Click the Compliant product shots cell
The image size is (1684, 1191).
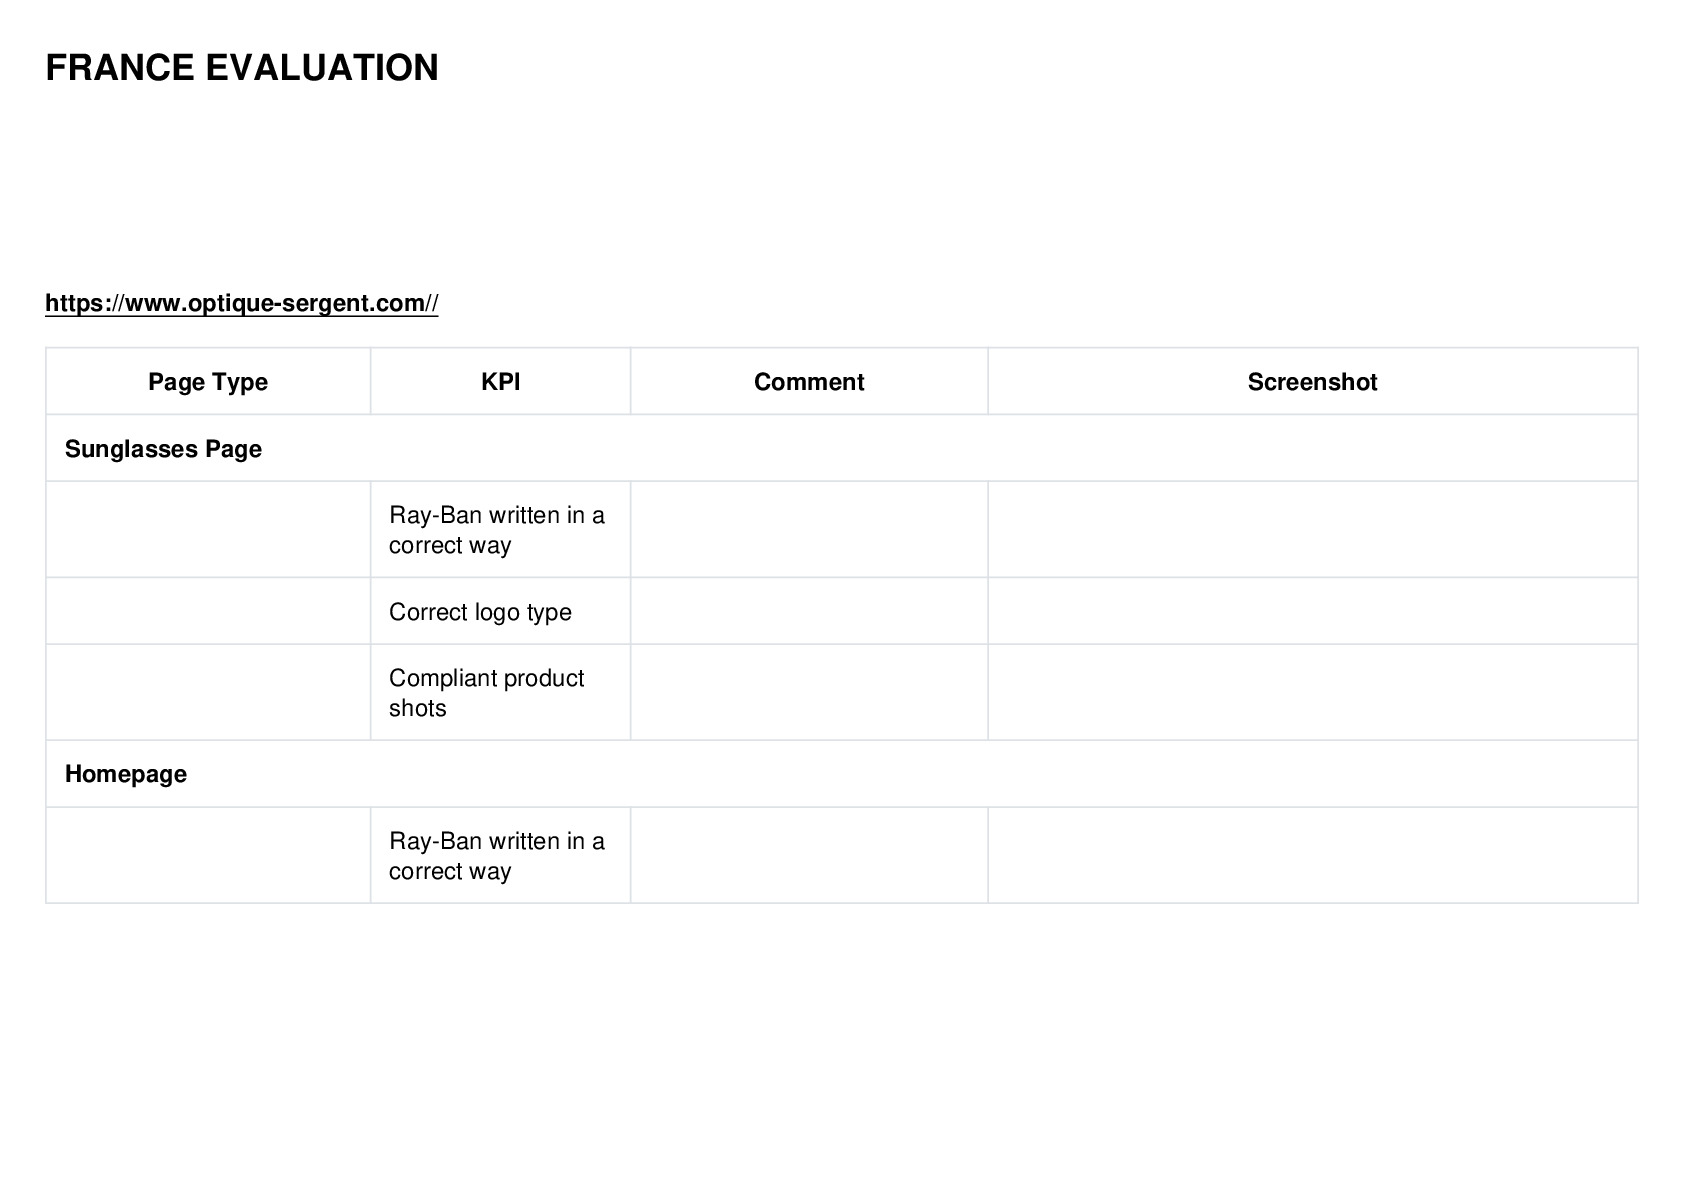500,693
